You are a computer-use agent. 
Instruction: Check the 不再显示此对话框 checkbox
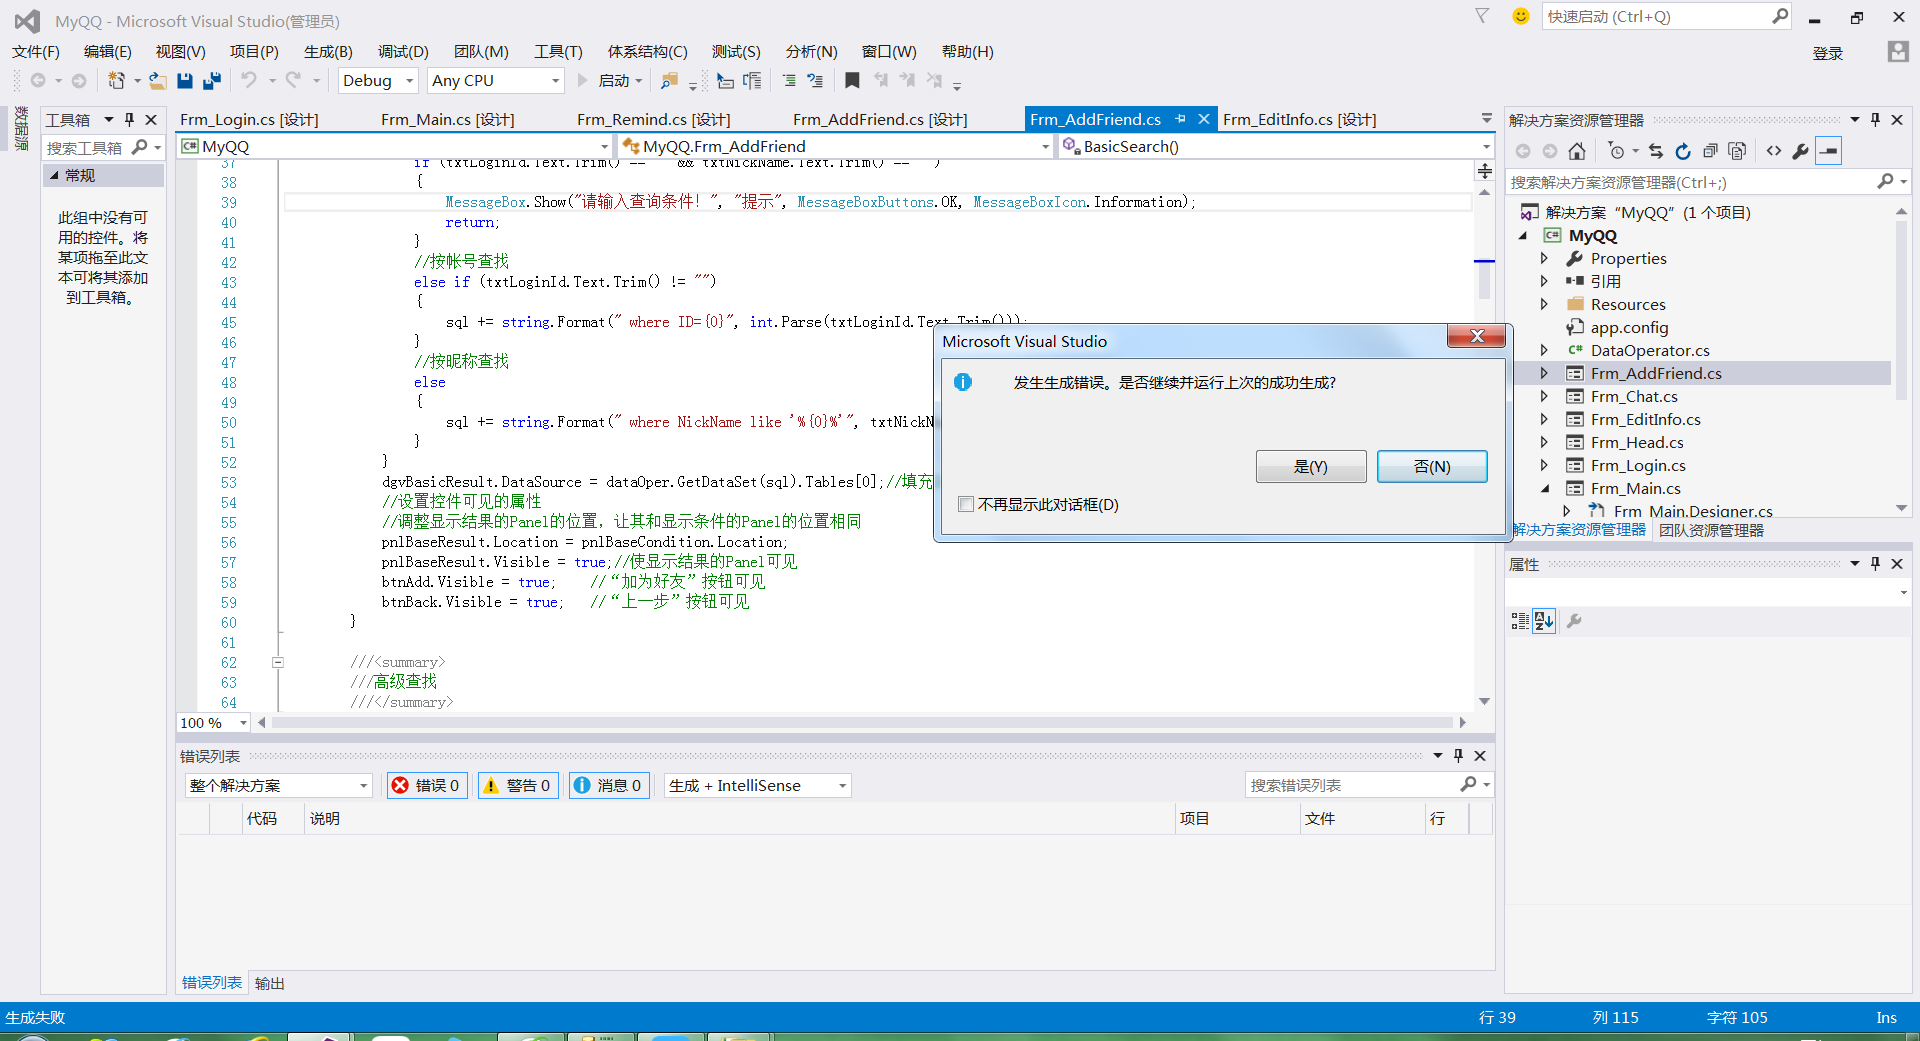click(966, 504)
